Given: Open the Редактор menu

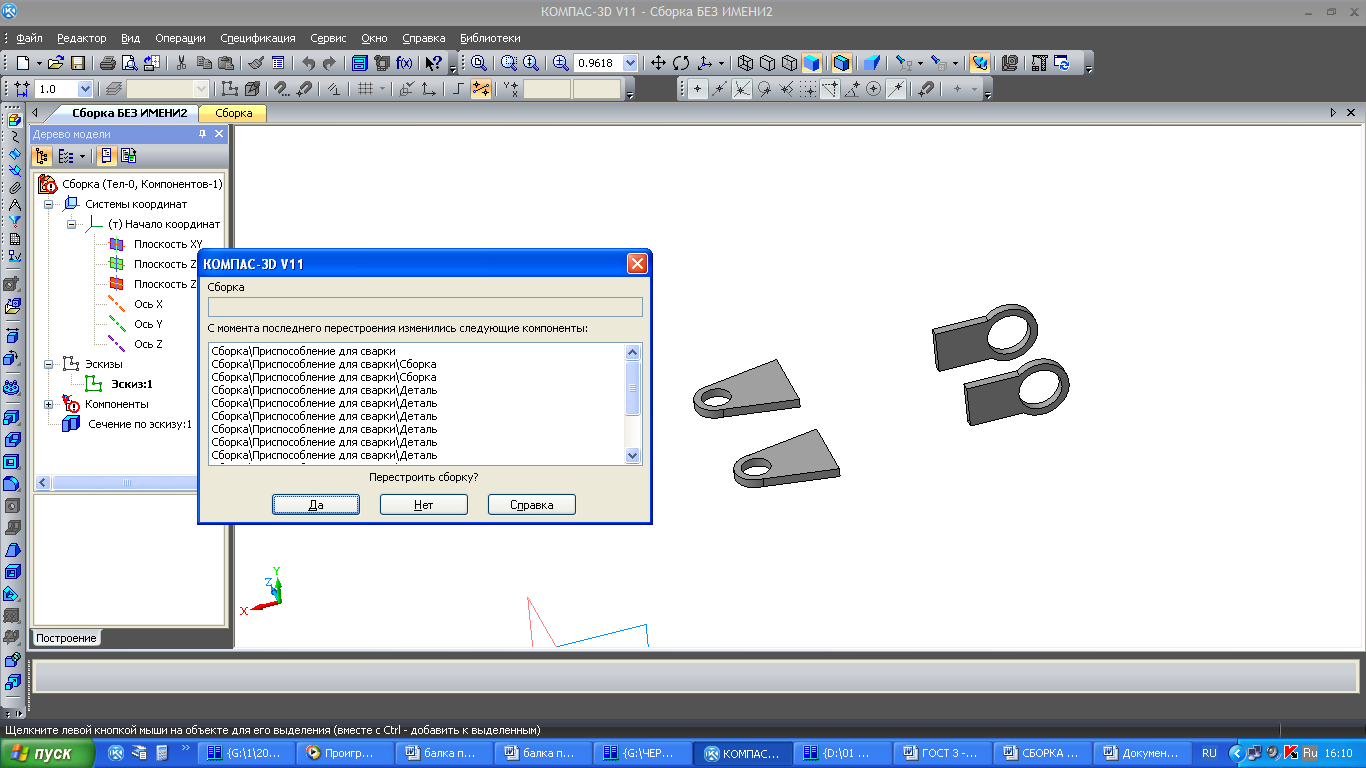Looking at the screenshot, I should [x=82, y=38].
